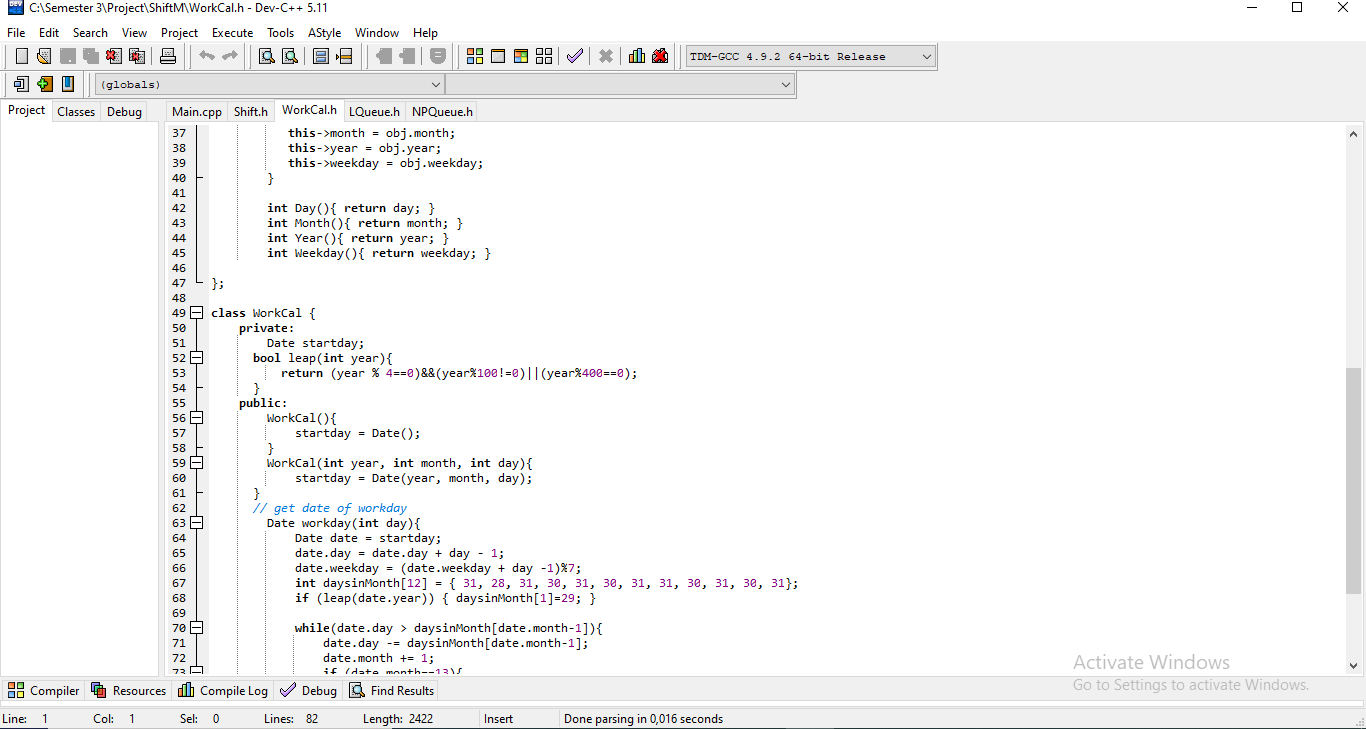Collapse the WorkCal() constructor fold at line 56
The height and width of the screenshot is (729, 1366).
[x=197, y=418]
